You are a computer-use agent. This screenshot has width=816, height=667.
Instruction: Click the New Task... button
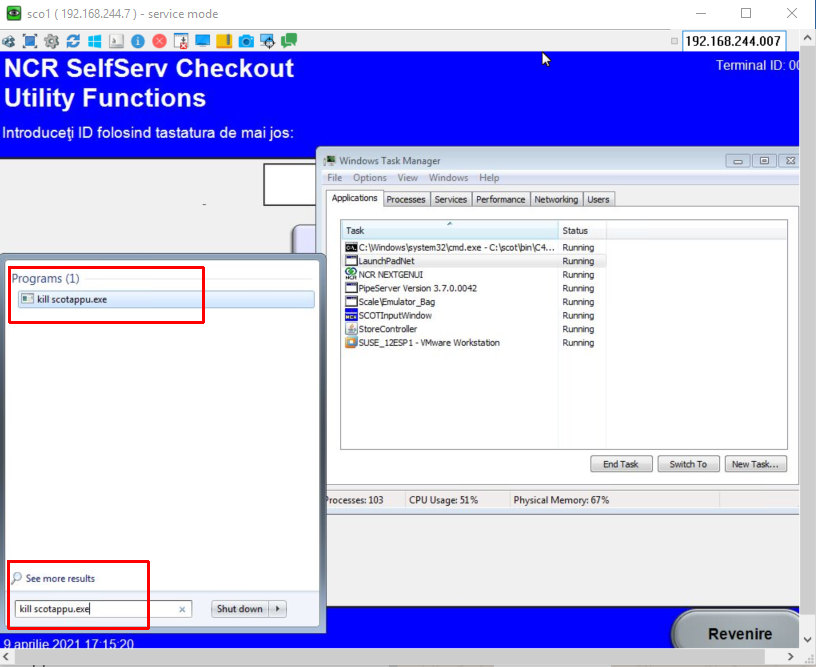coord(755,464)
